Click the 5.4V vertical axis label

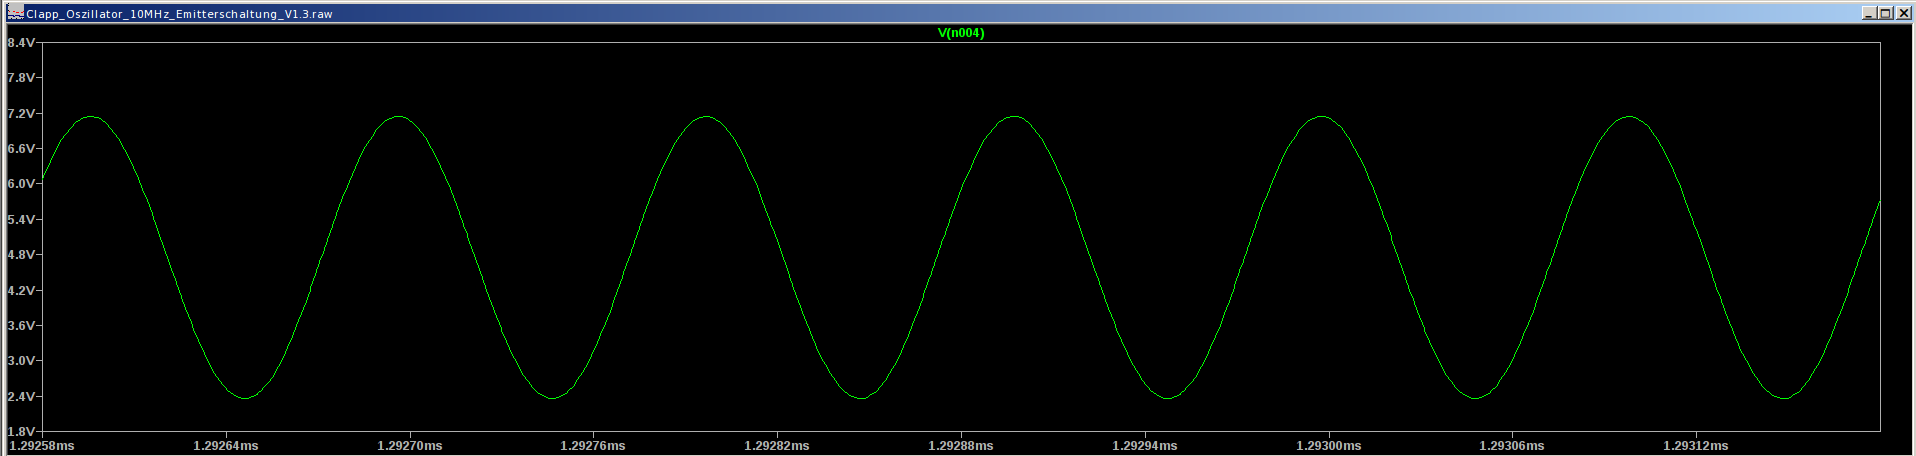(21, 219)
